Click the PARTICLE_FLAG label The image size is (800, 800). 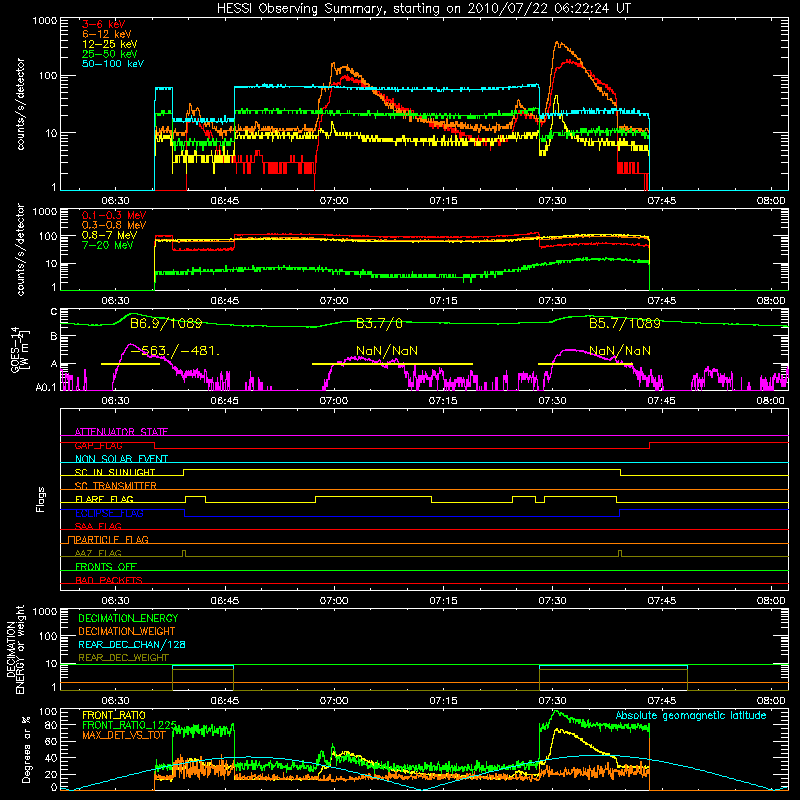coord(112,539)
